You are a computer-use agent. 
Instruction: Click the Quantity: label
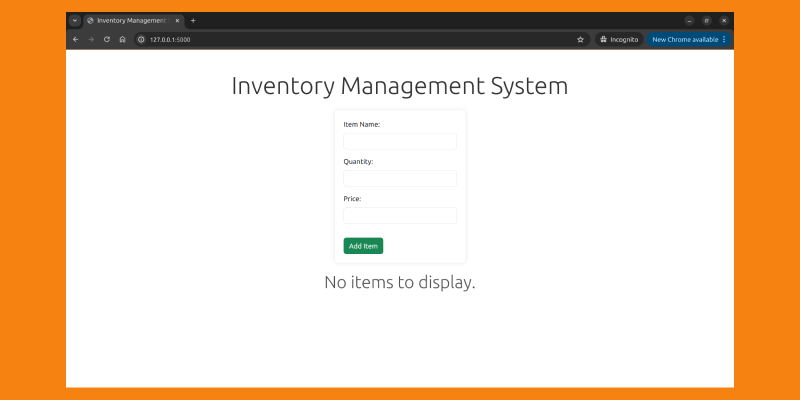point(358,162)
